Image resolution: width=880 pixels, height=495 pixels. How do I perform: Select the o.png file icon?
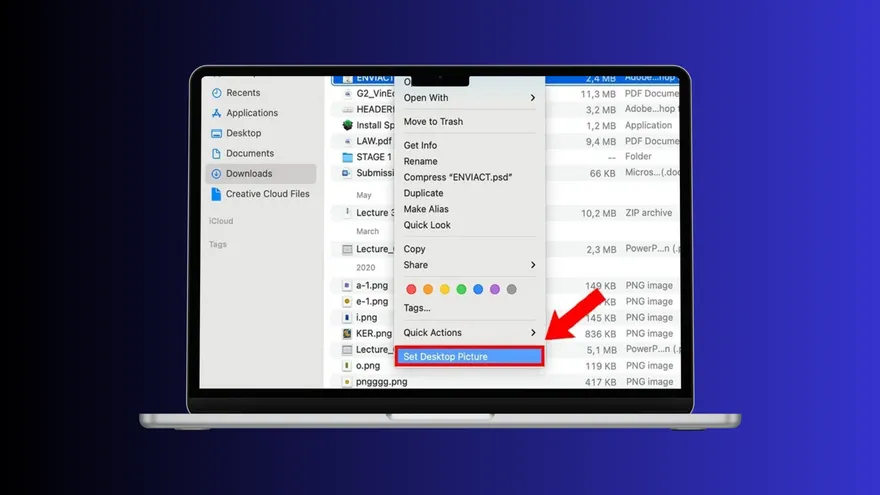347,365
